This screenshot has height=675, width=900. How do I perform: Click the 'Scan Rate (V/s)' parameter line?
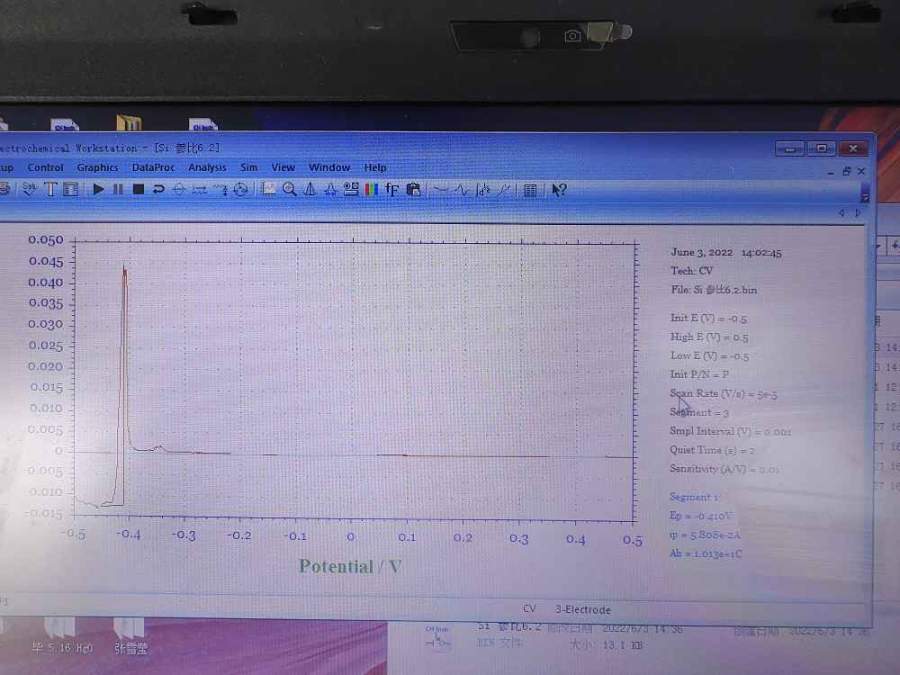724,393
